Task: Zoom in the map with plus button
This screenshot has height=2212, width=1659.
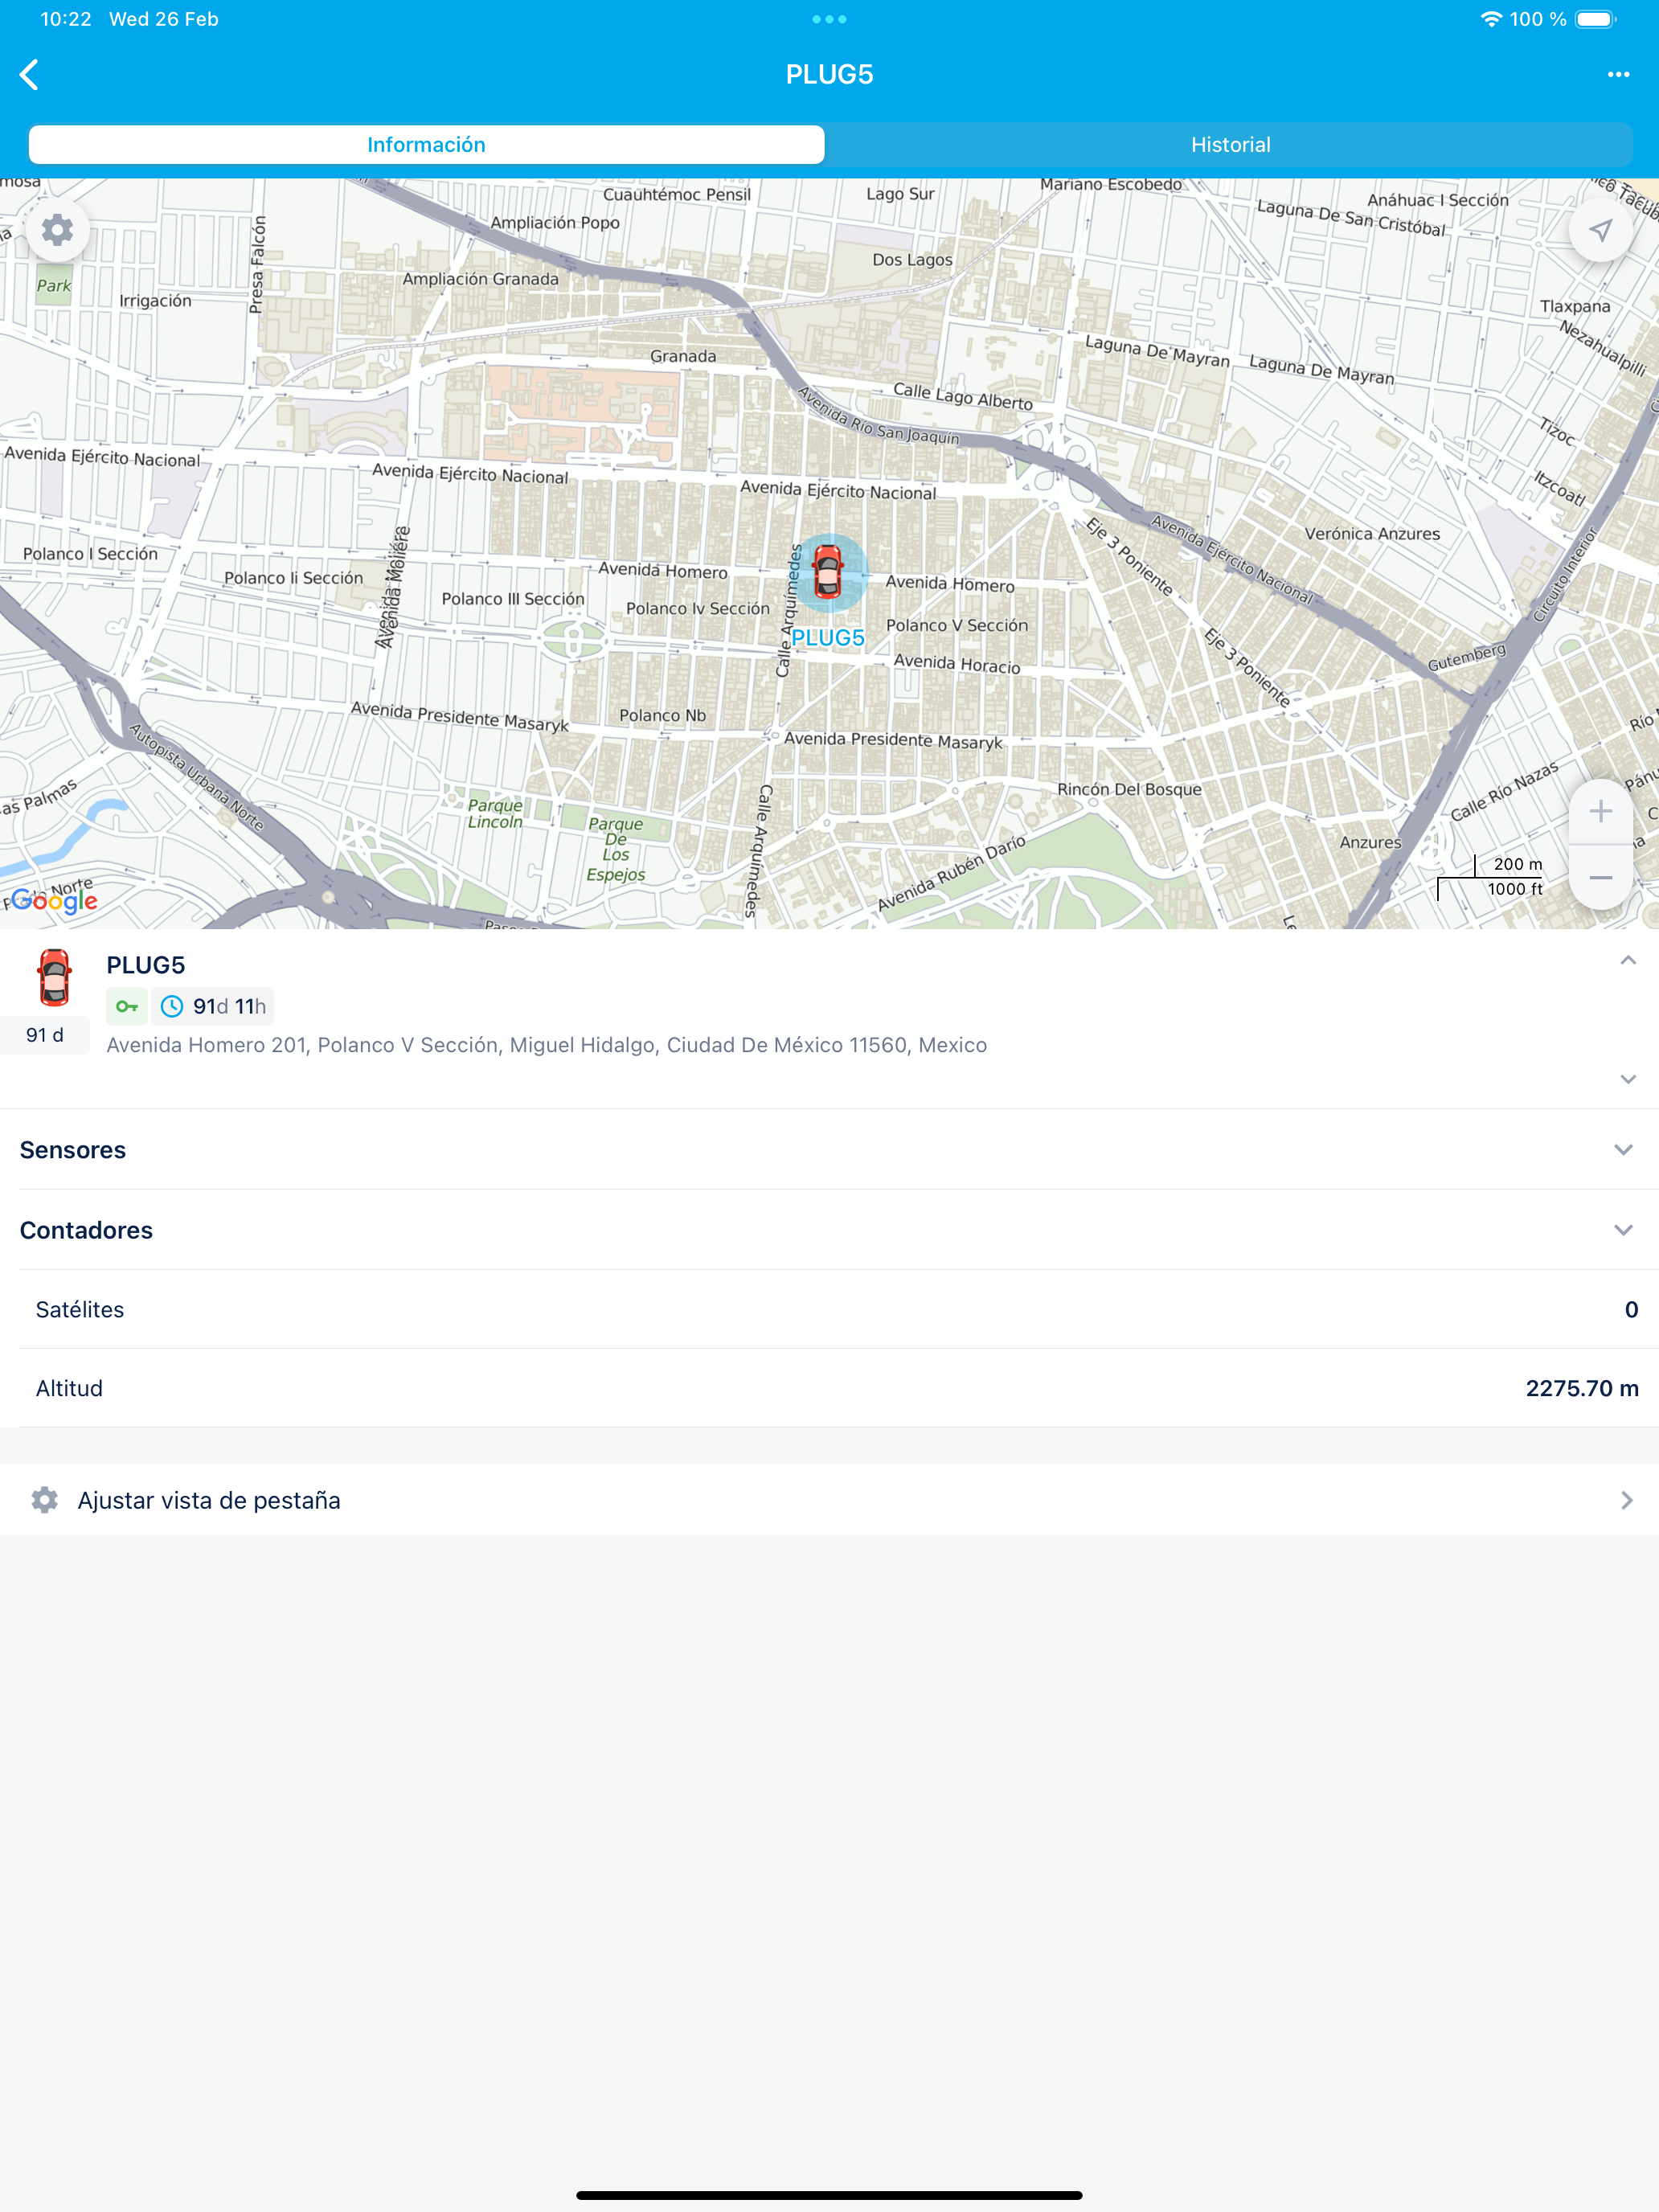Action: click(1600, 811)
